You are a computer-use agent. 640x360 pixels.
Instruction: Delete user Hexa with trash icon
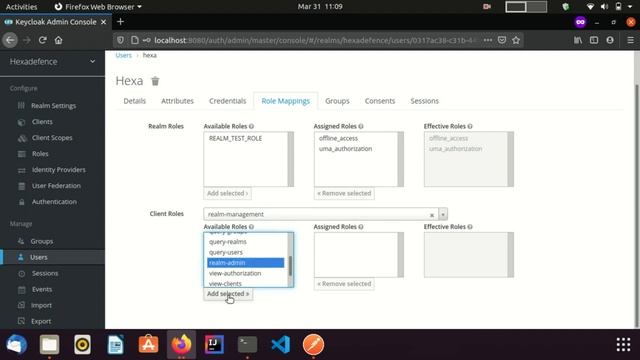155,81
